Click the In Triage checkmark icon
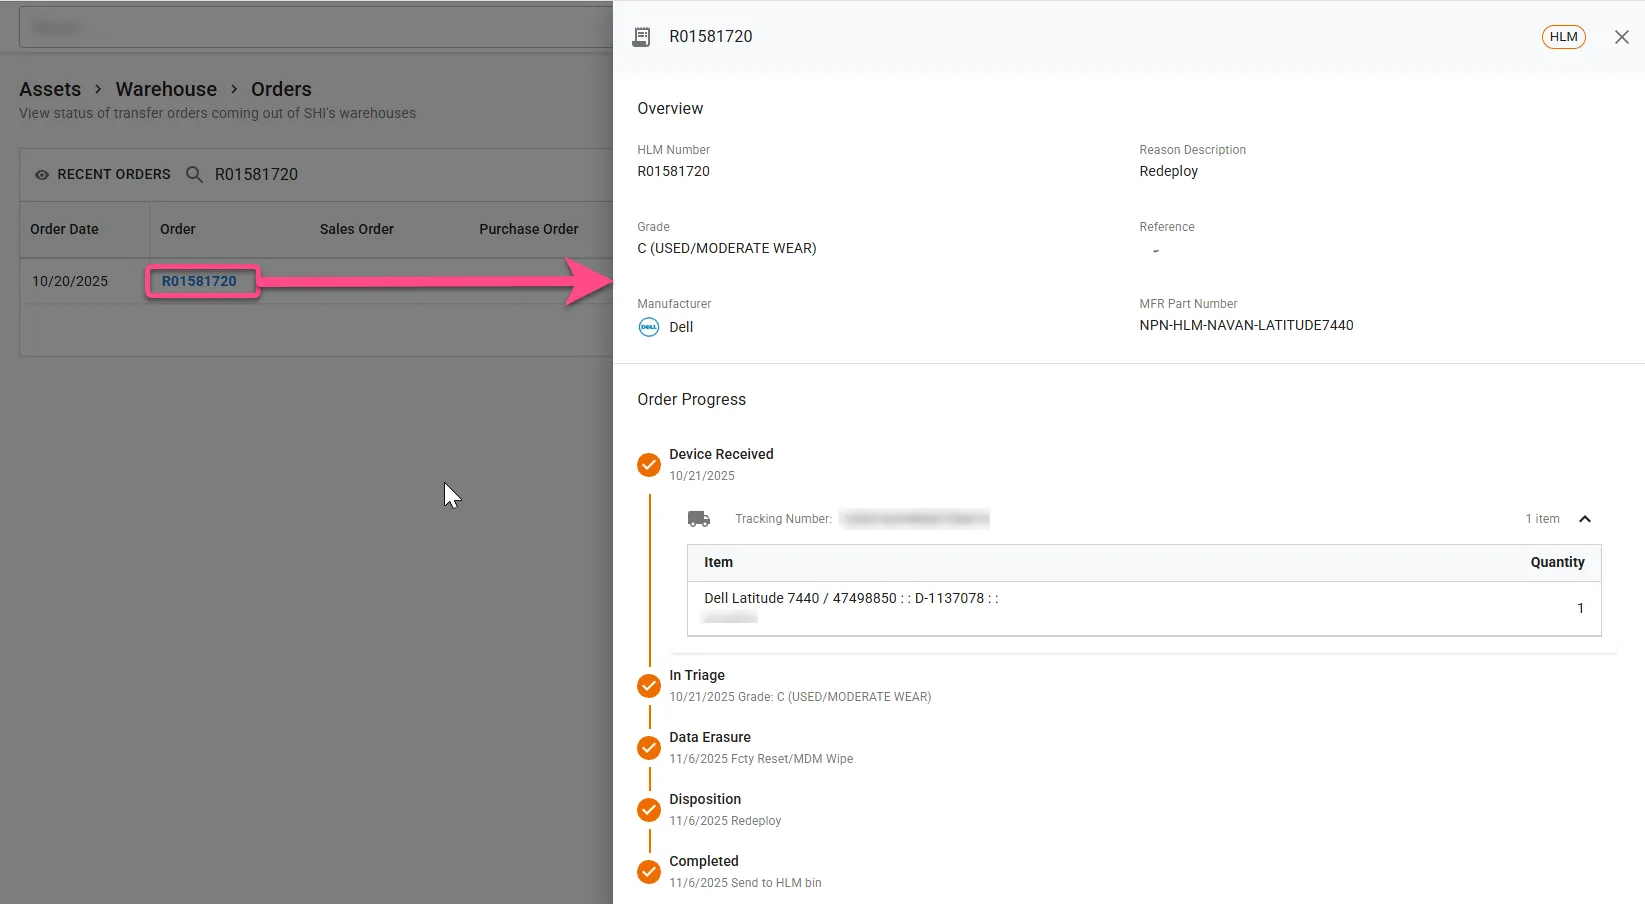Screen dimensions: 1645x904 coord(649,686)
